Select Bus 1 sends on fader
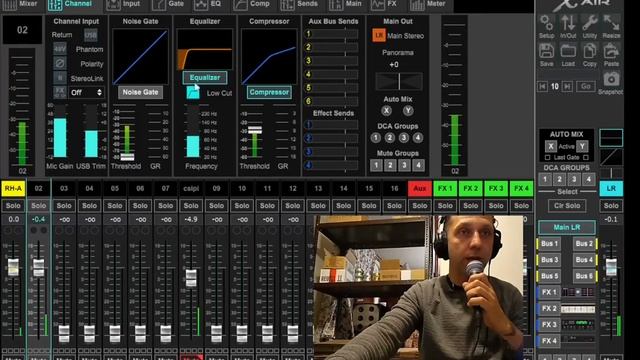The width and height of the screenshot is (640, 360). point(549,244)
